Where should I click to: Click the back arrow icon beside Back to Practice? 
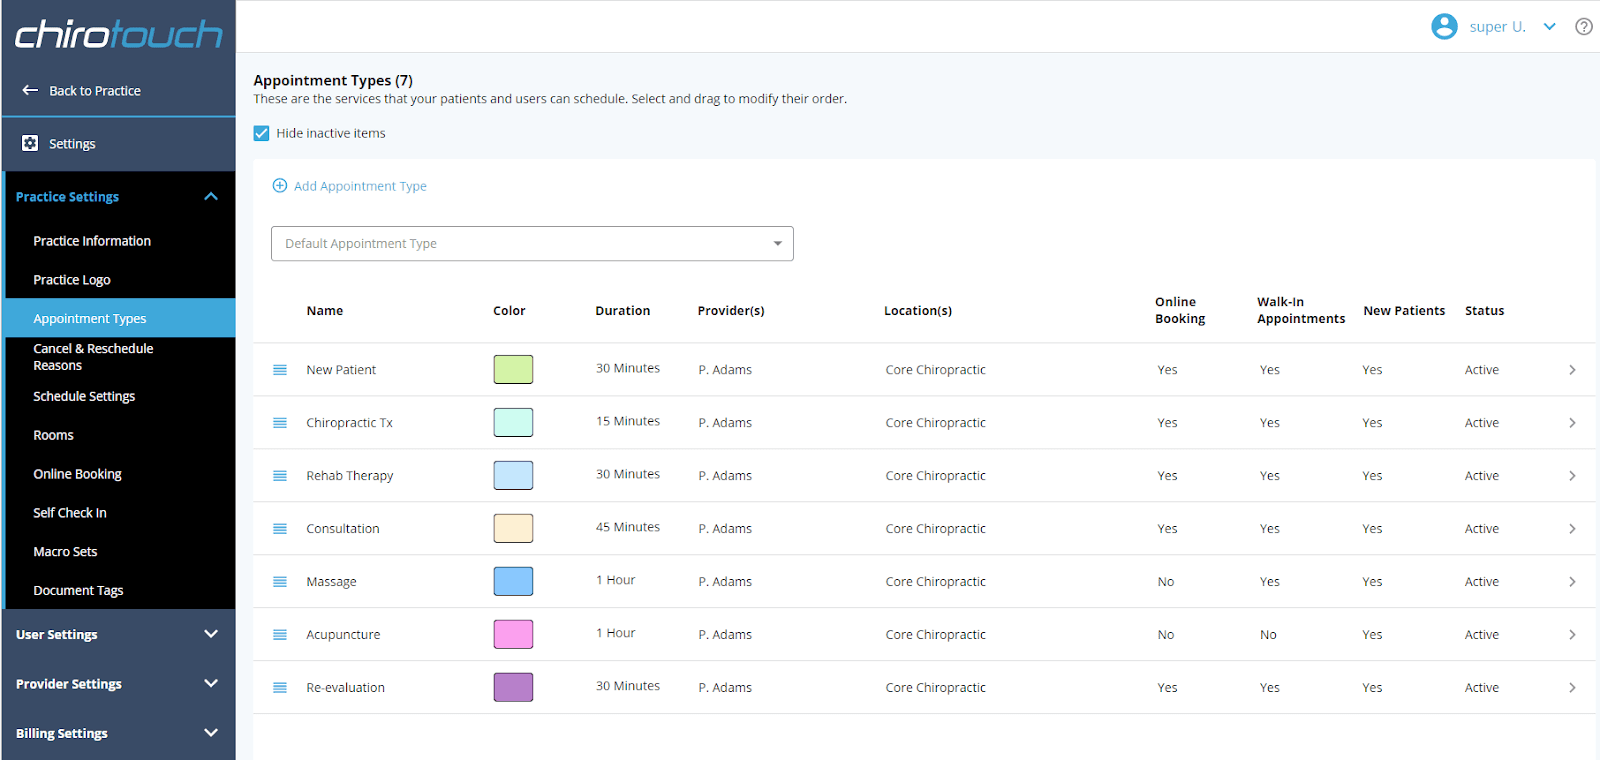point(30,90)
